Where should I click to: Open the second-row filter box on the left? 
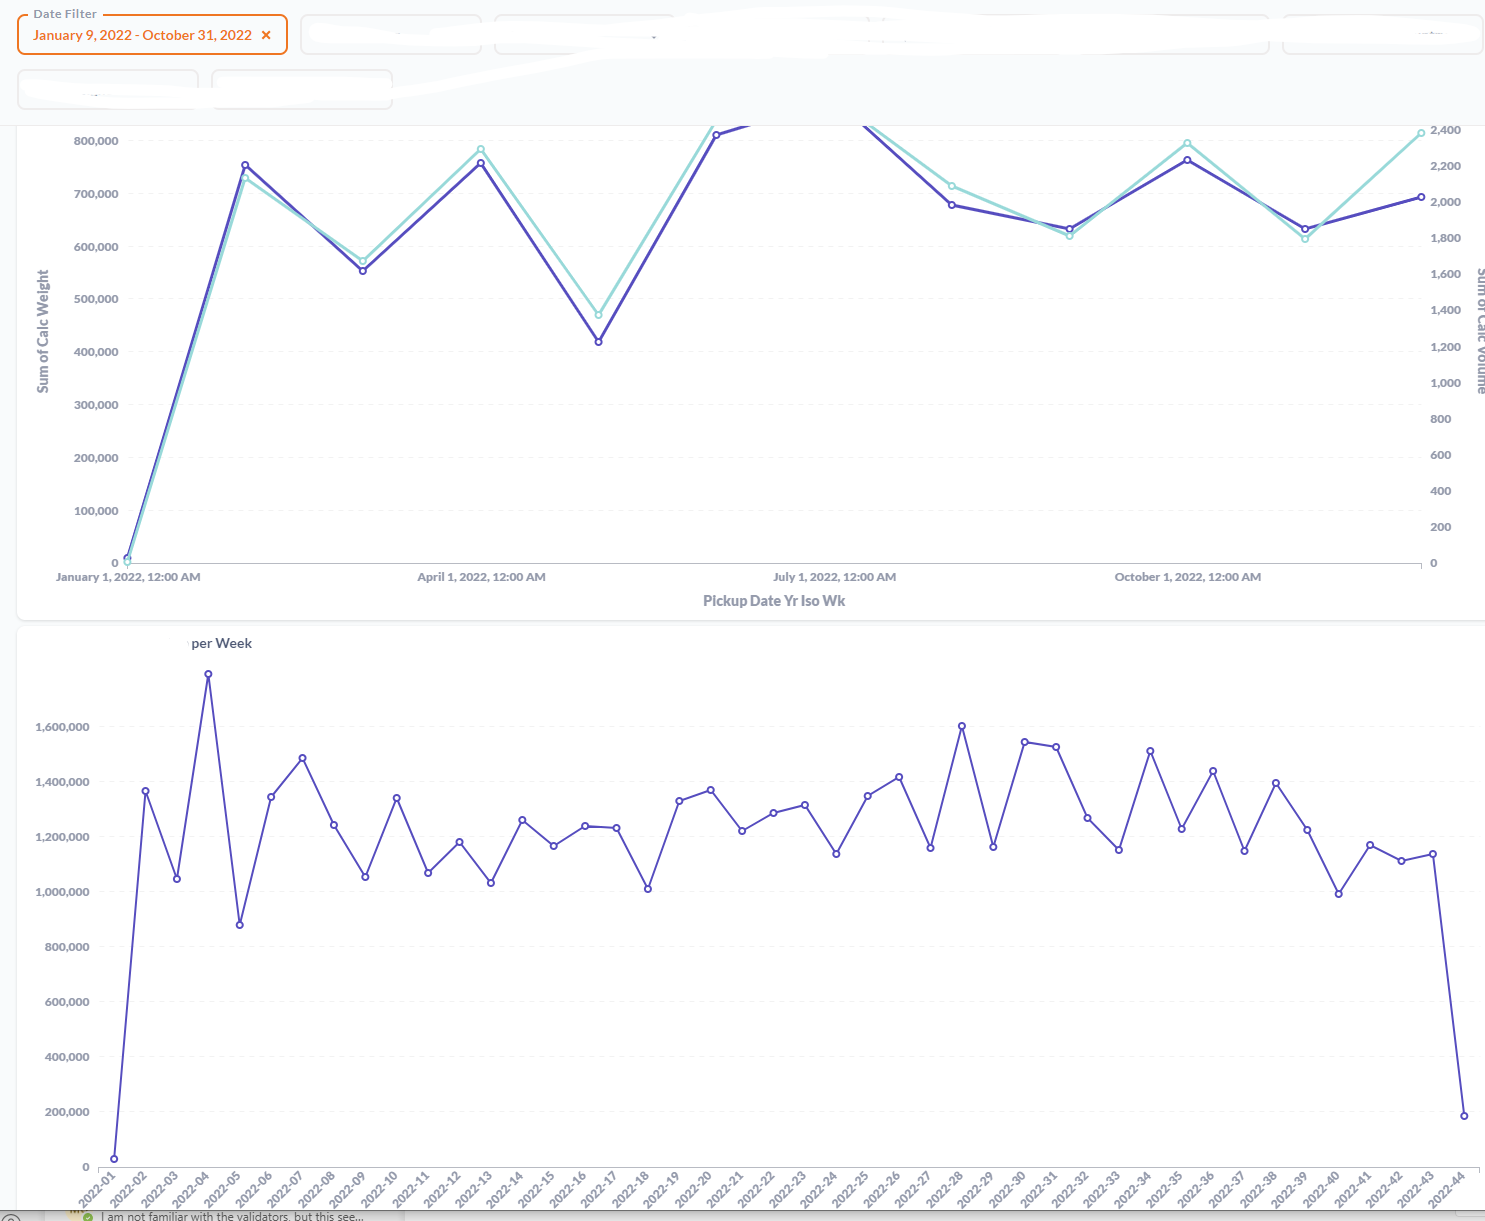coord(106,88)
